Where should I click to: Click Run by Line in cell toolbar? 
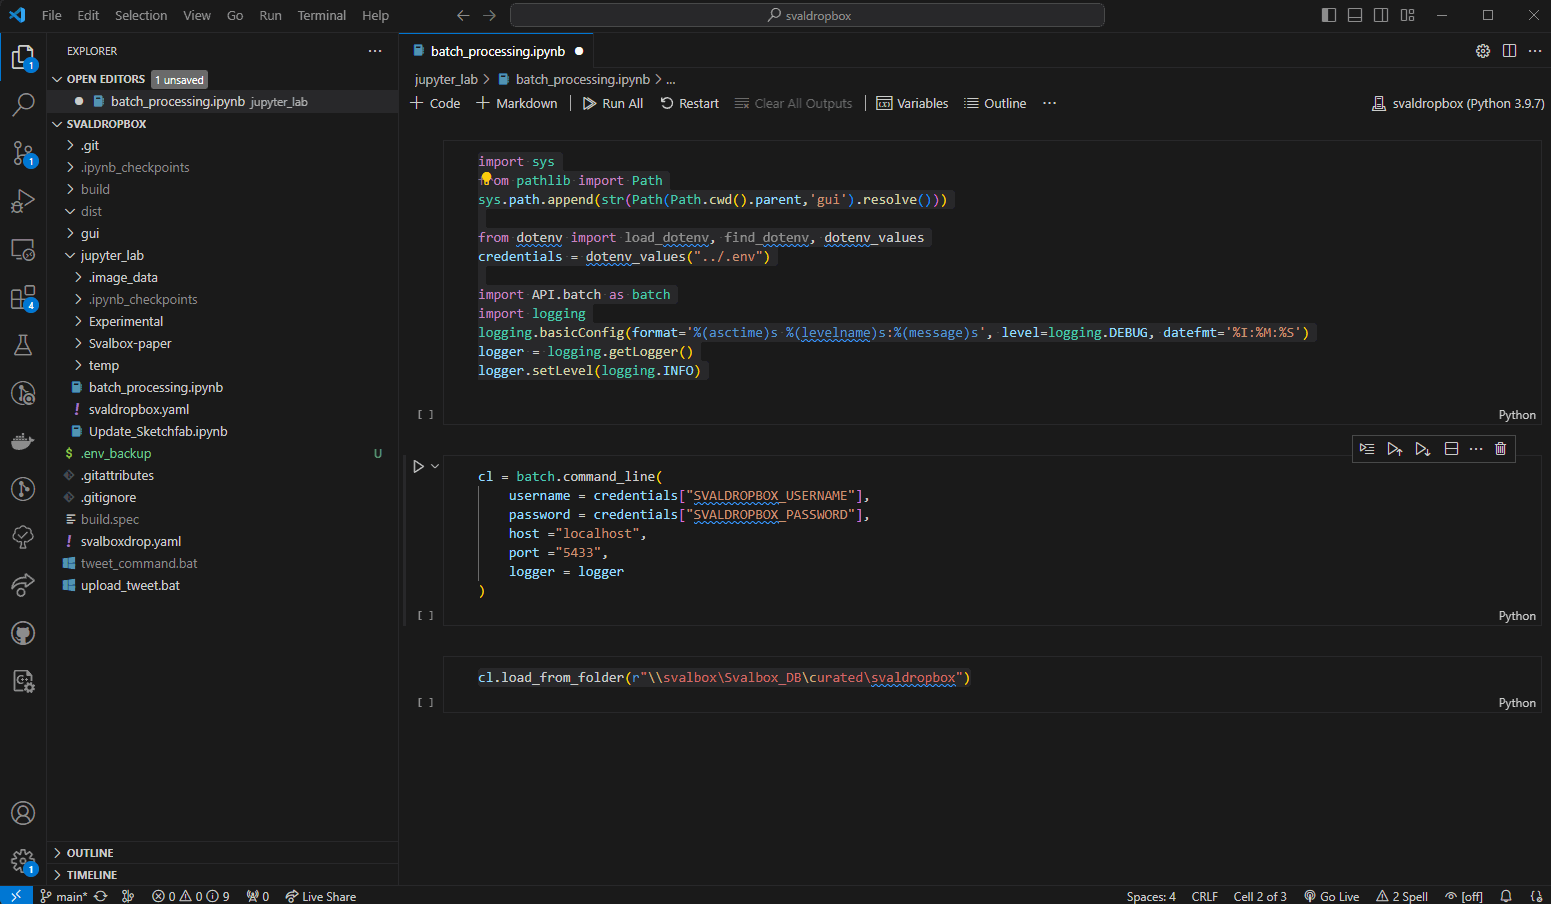coord(1367,449)
